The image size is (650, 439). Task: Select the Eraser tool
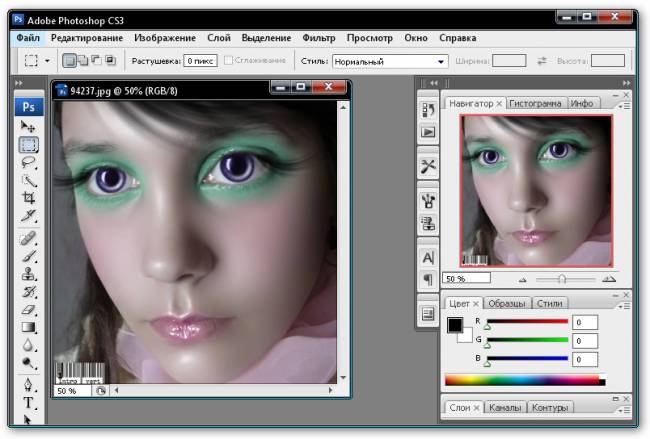29,309
